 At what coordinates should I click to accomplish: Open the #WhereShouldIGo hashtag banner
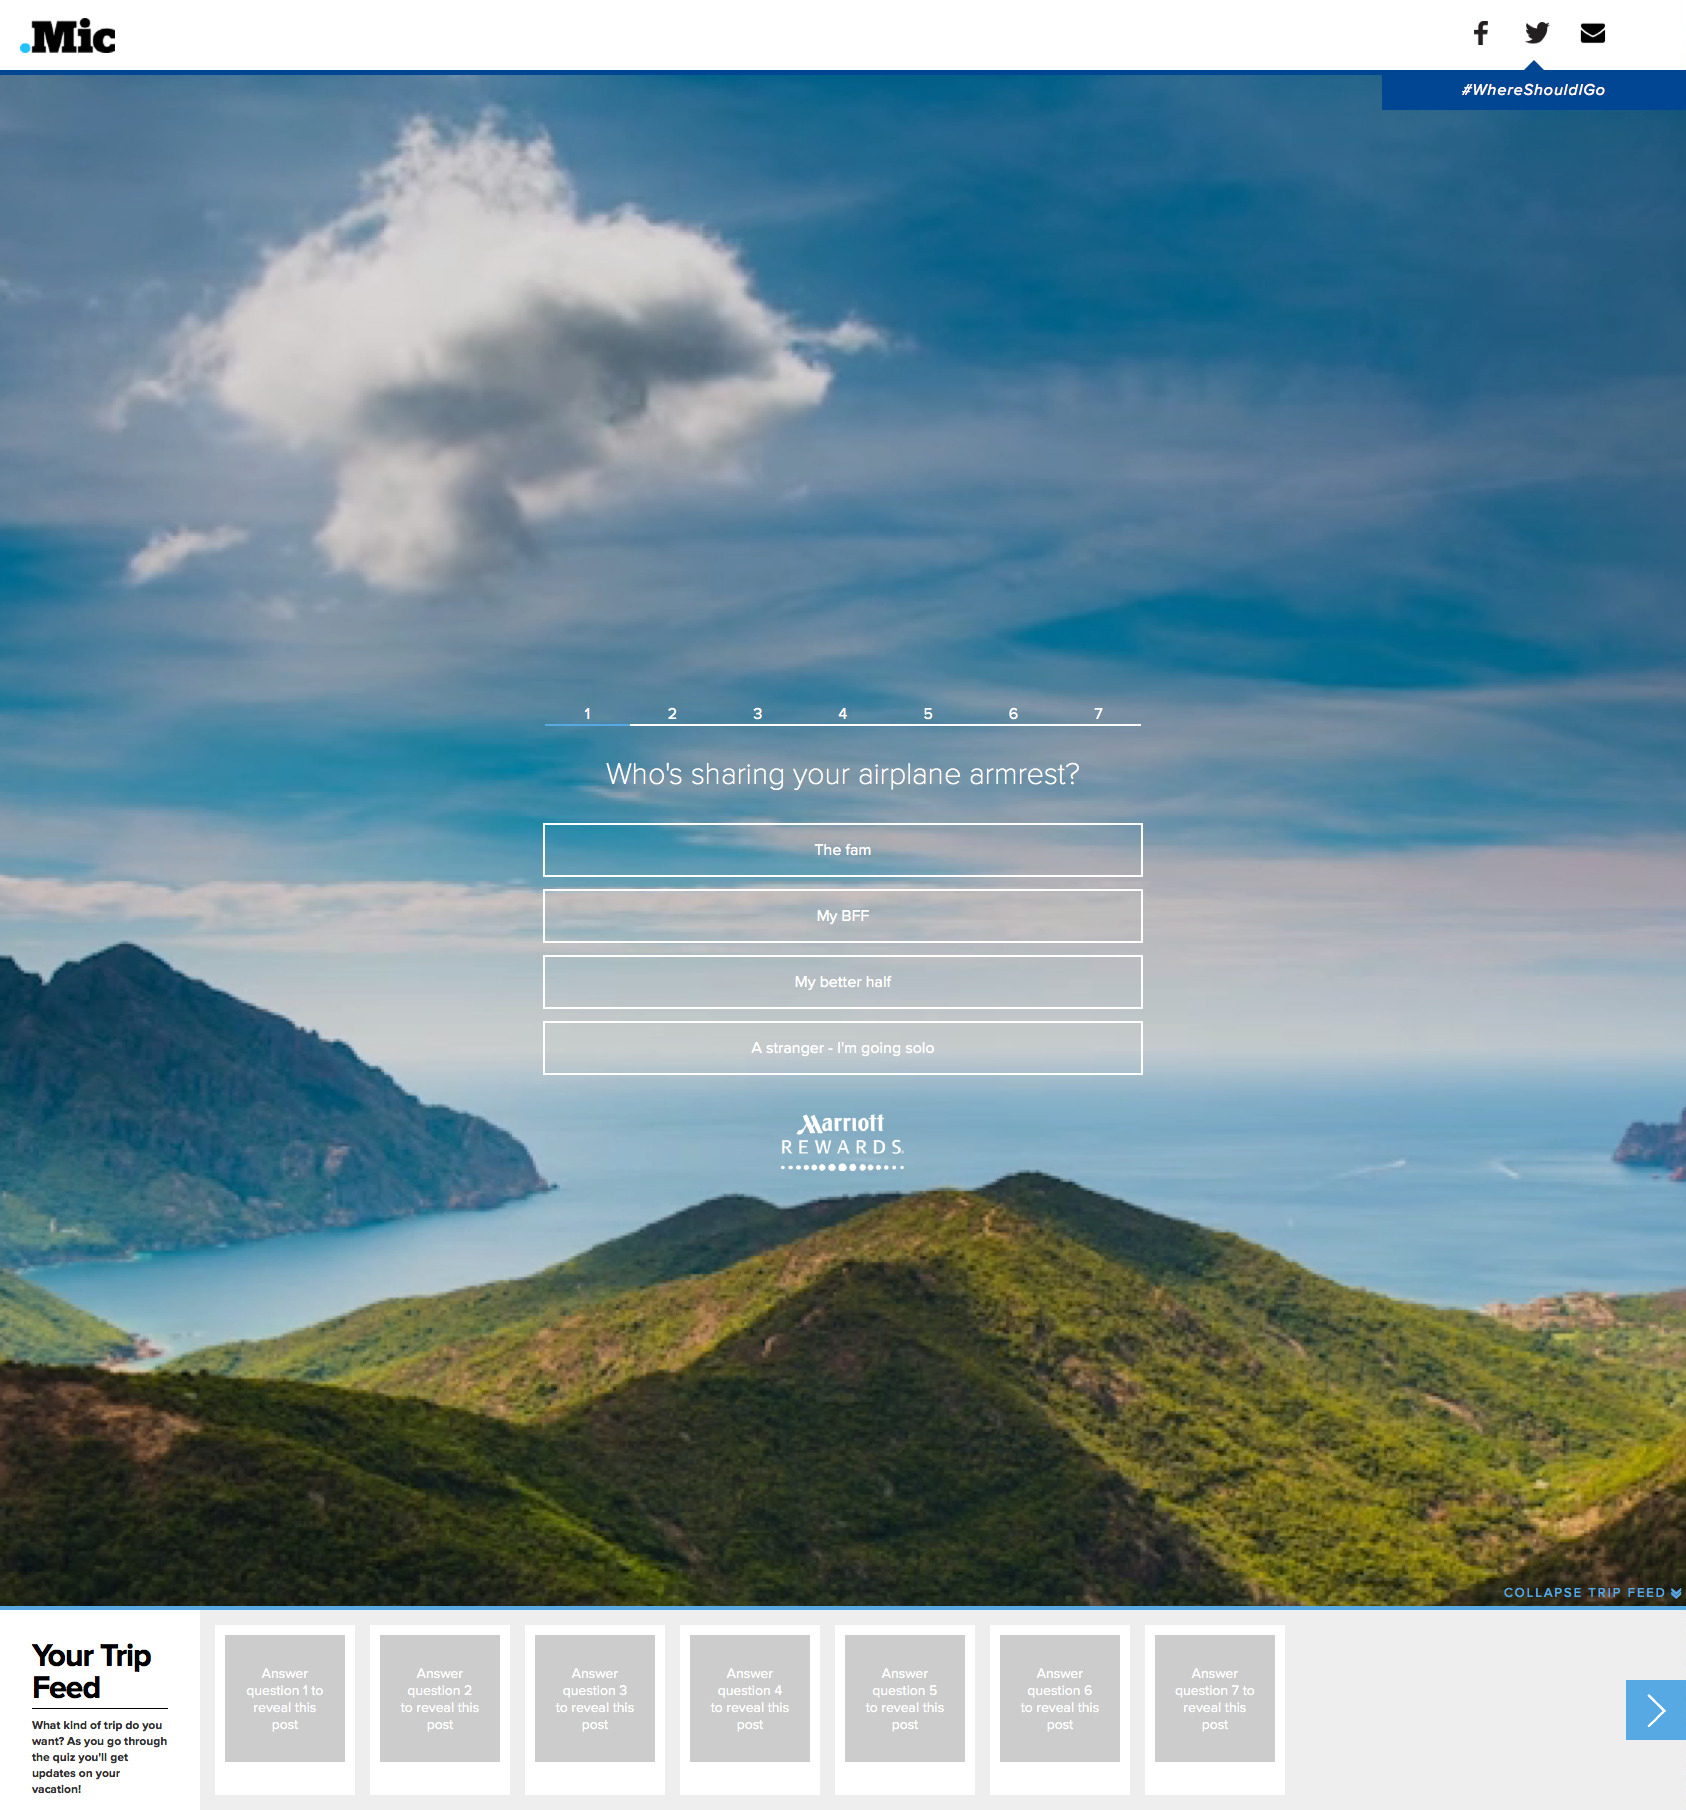point(1532,90)
